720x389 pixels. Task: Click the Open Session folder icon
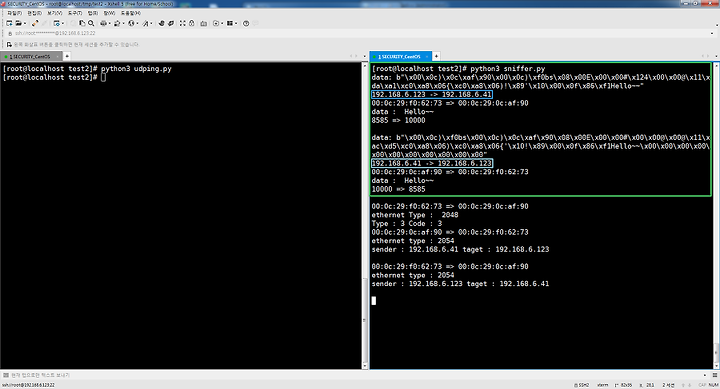click(x=18, y=23)
